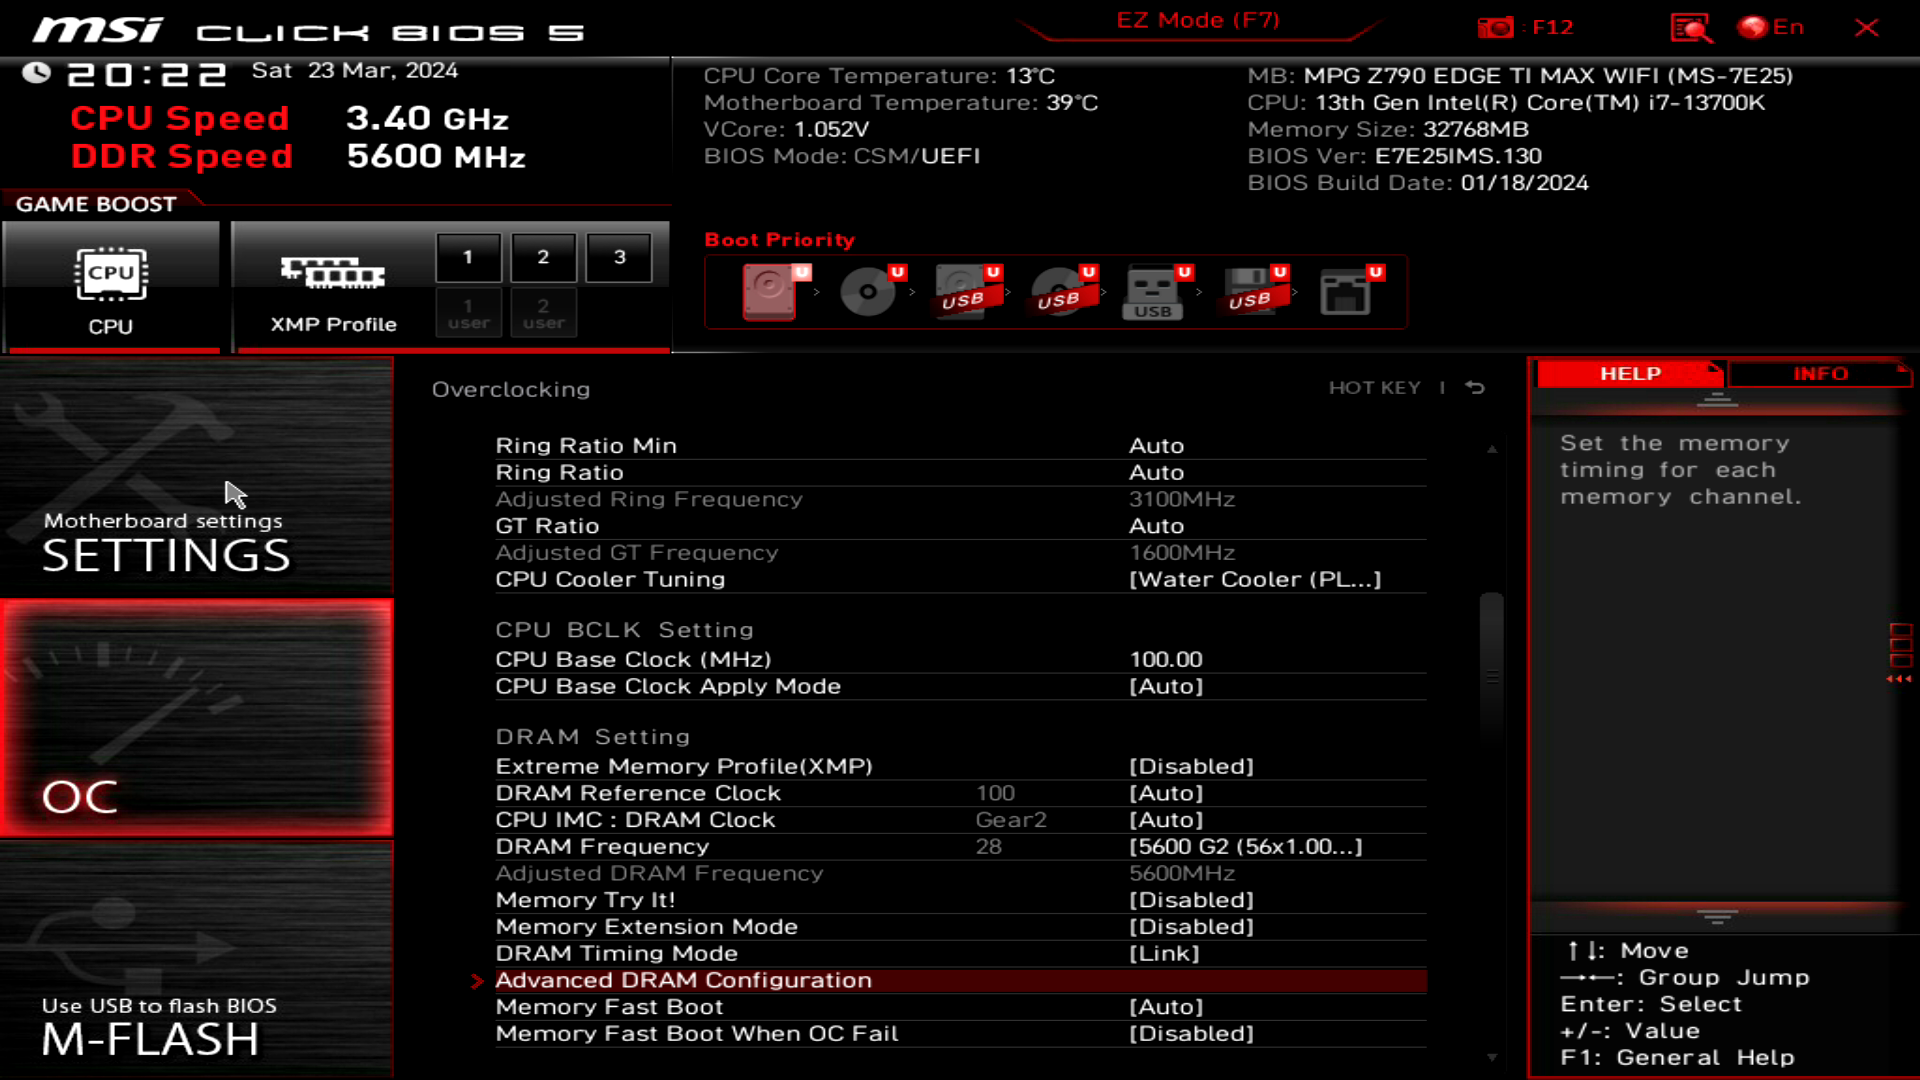Click the BIOS Ver E7E25IMS.130 text
This screenshot has width=1920, height=1080.
(1394, 156)
